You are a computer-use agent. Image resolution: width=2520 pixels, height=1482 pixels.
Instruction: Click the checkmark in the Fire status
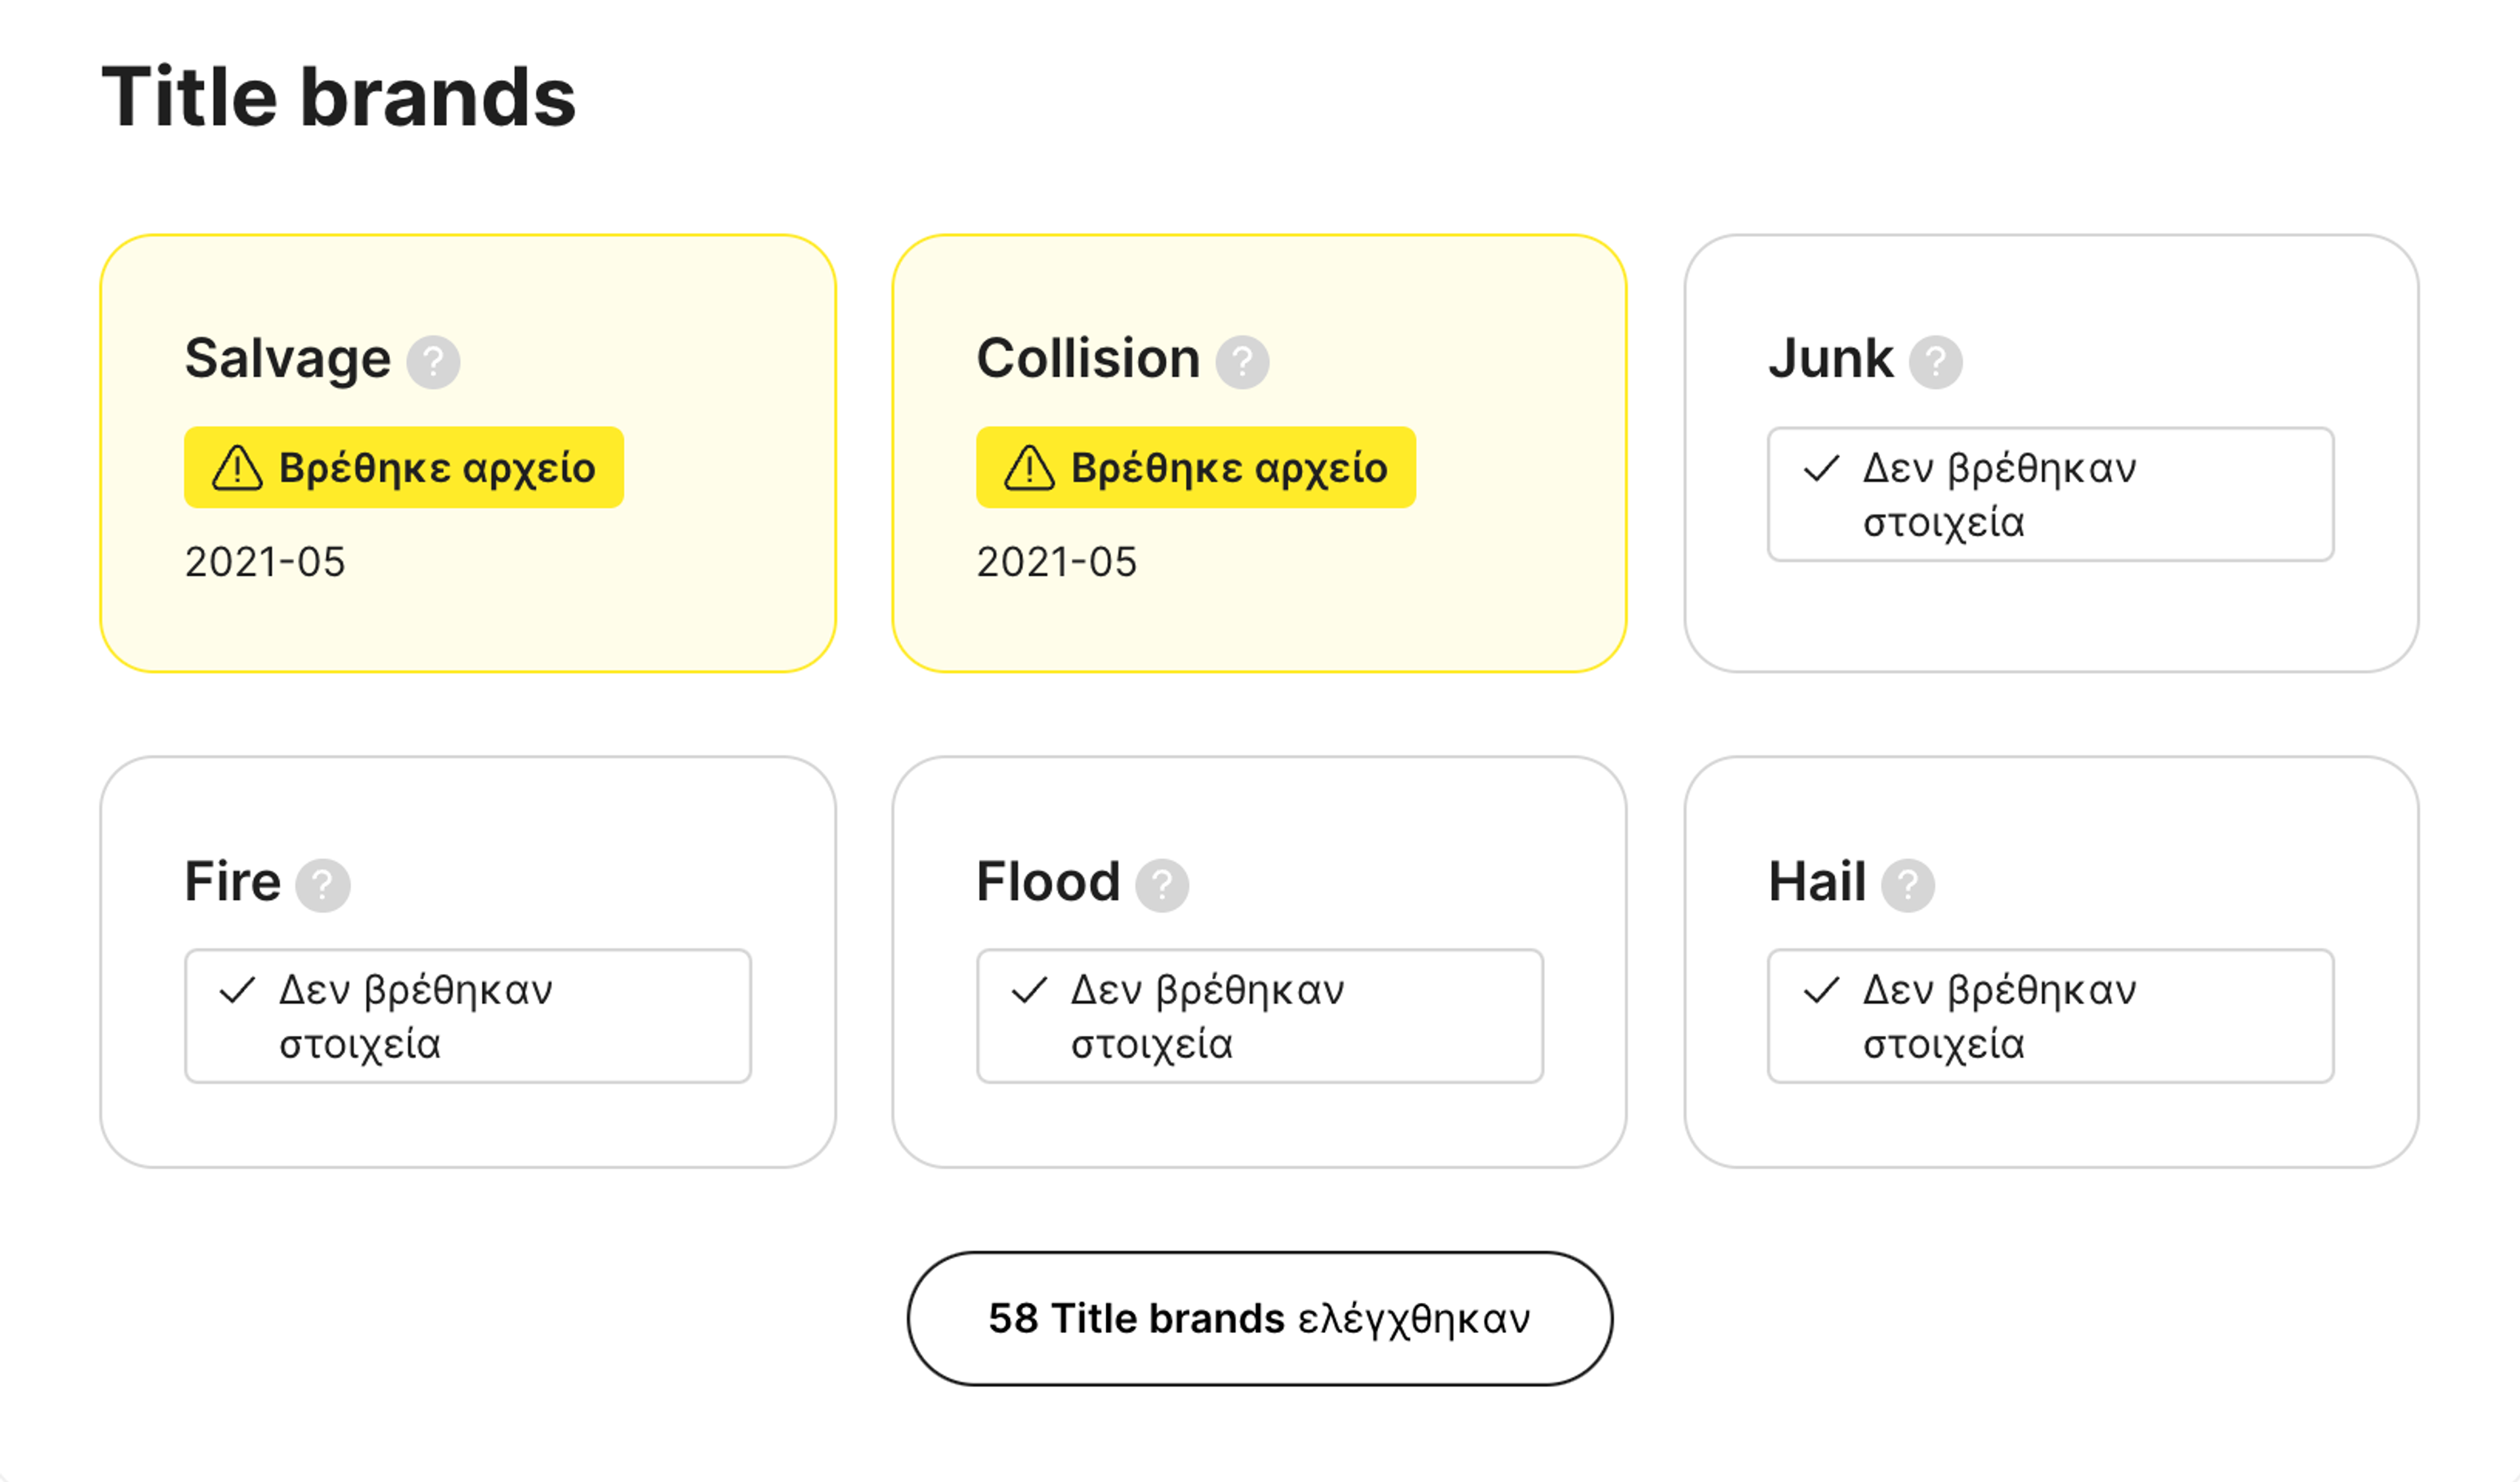[237, 990]
